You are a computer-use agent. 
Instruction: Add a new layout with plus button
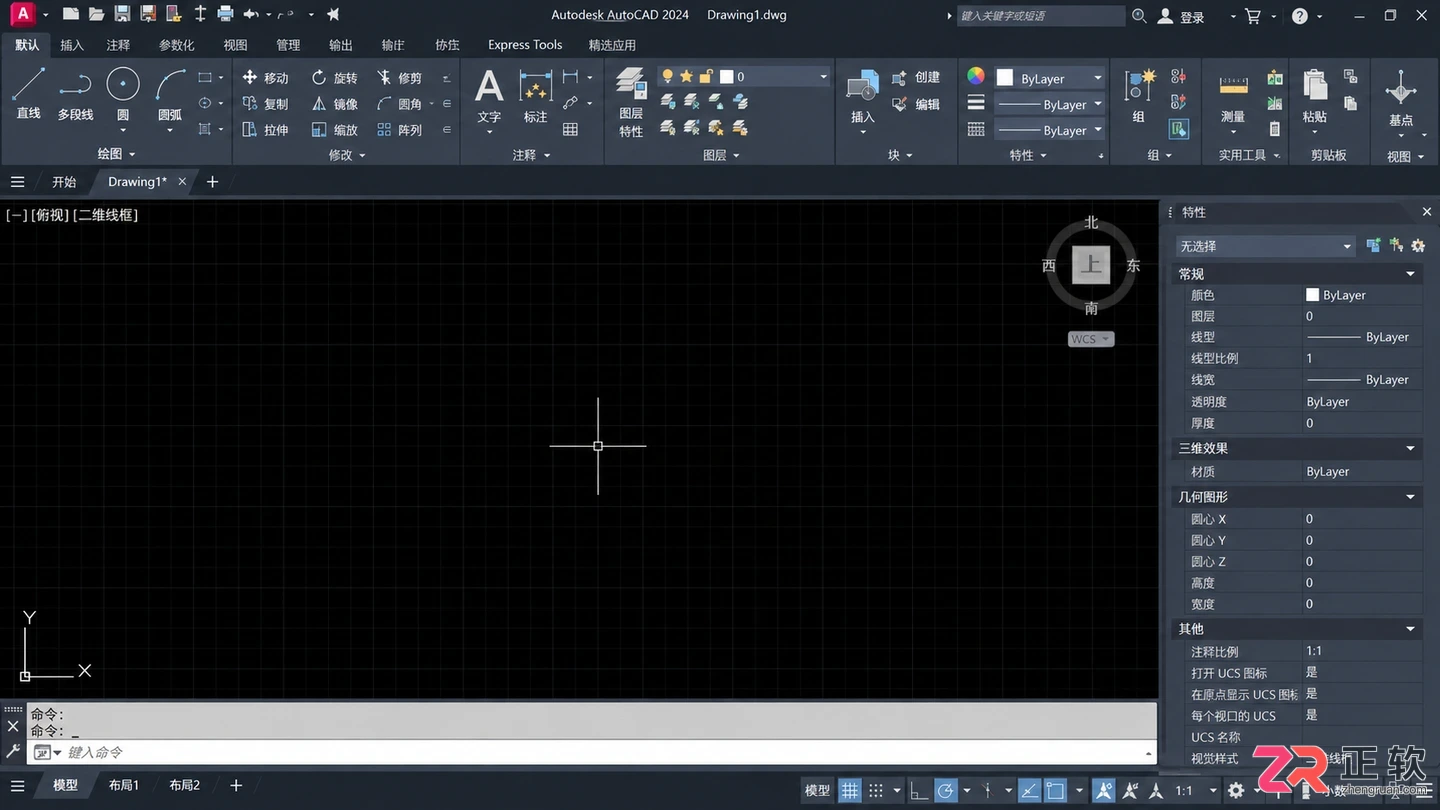pyautogui.click(x=236, y=786)
